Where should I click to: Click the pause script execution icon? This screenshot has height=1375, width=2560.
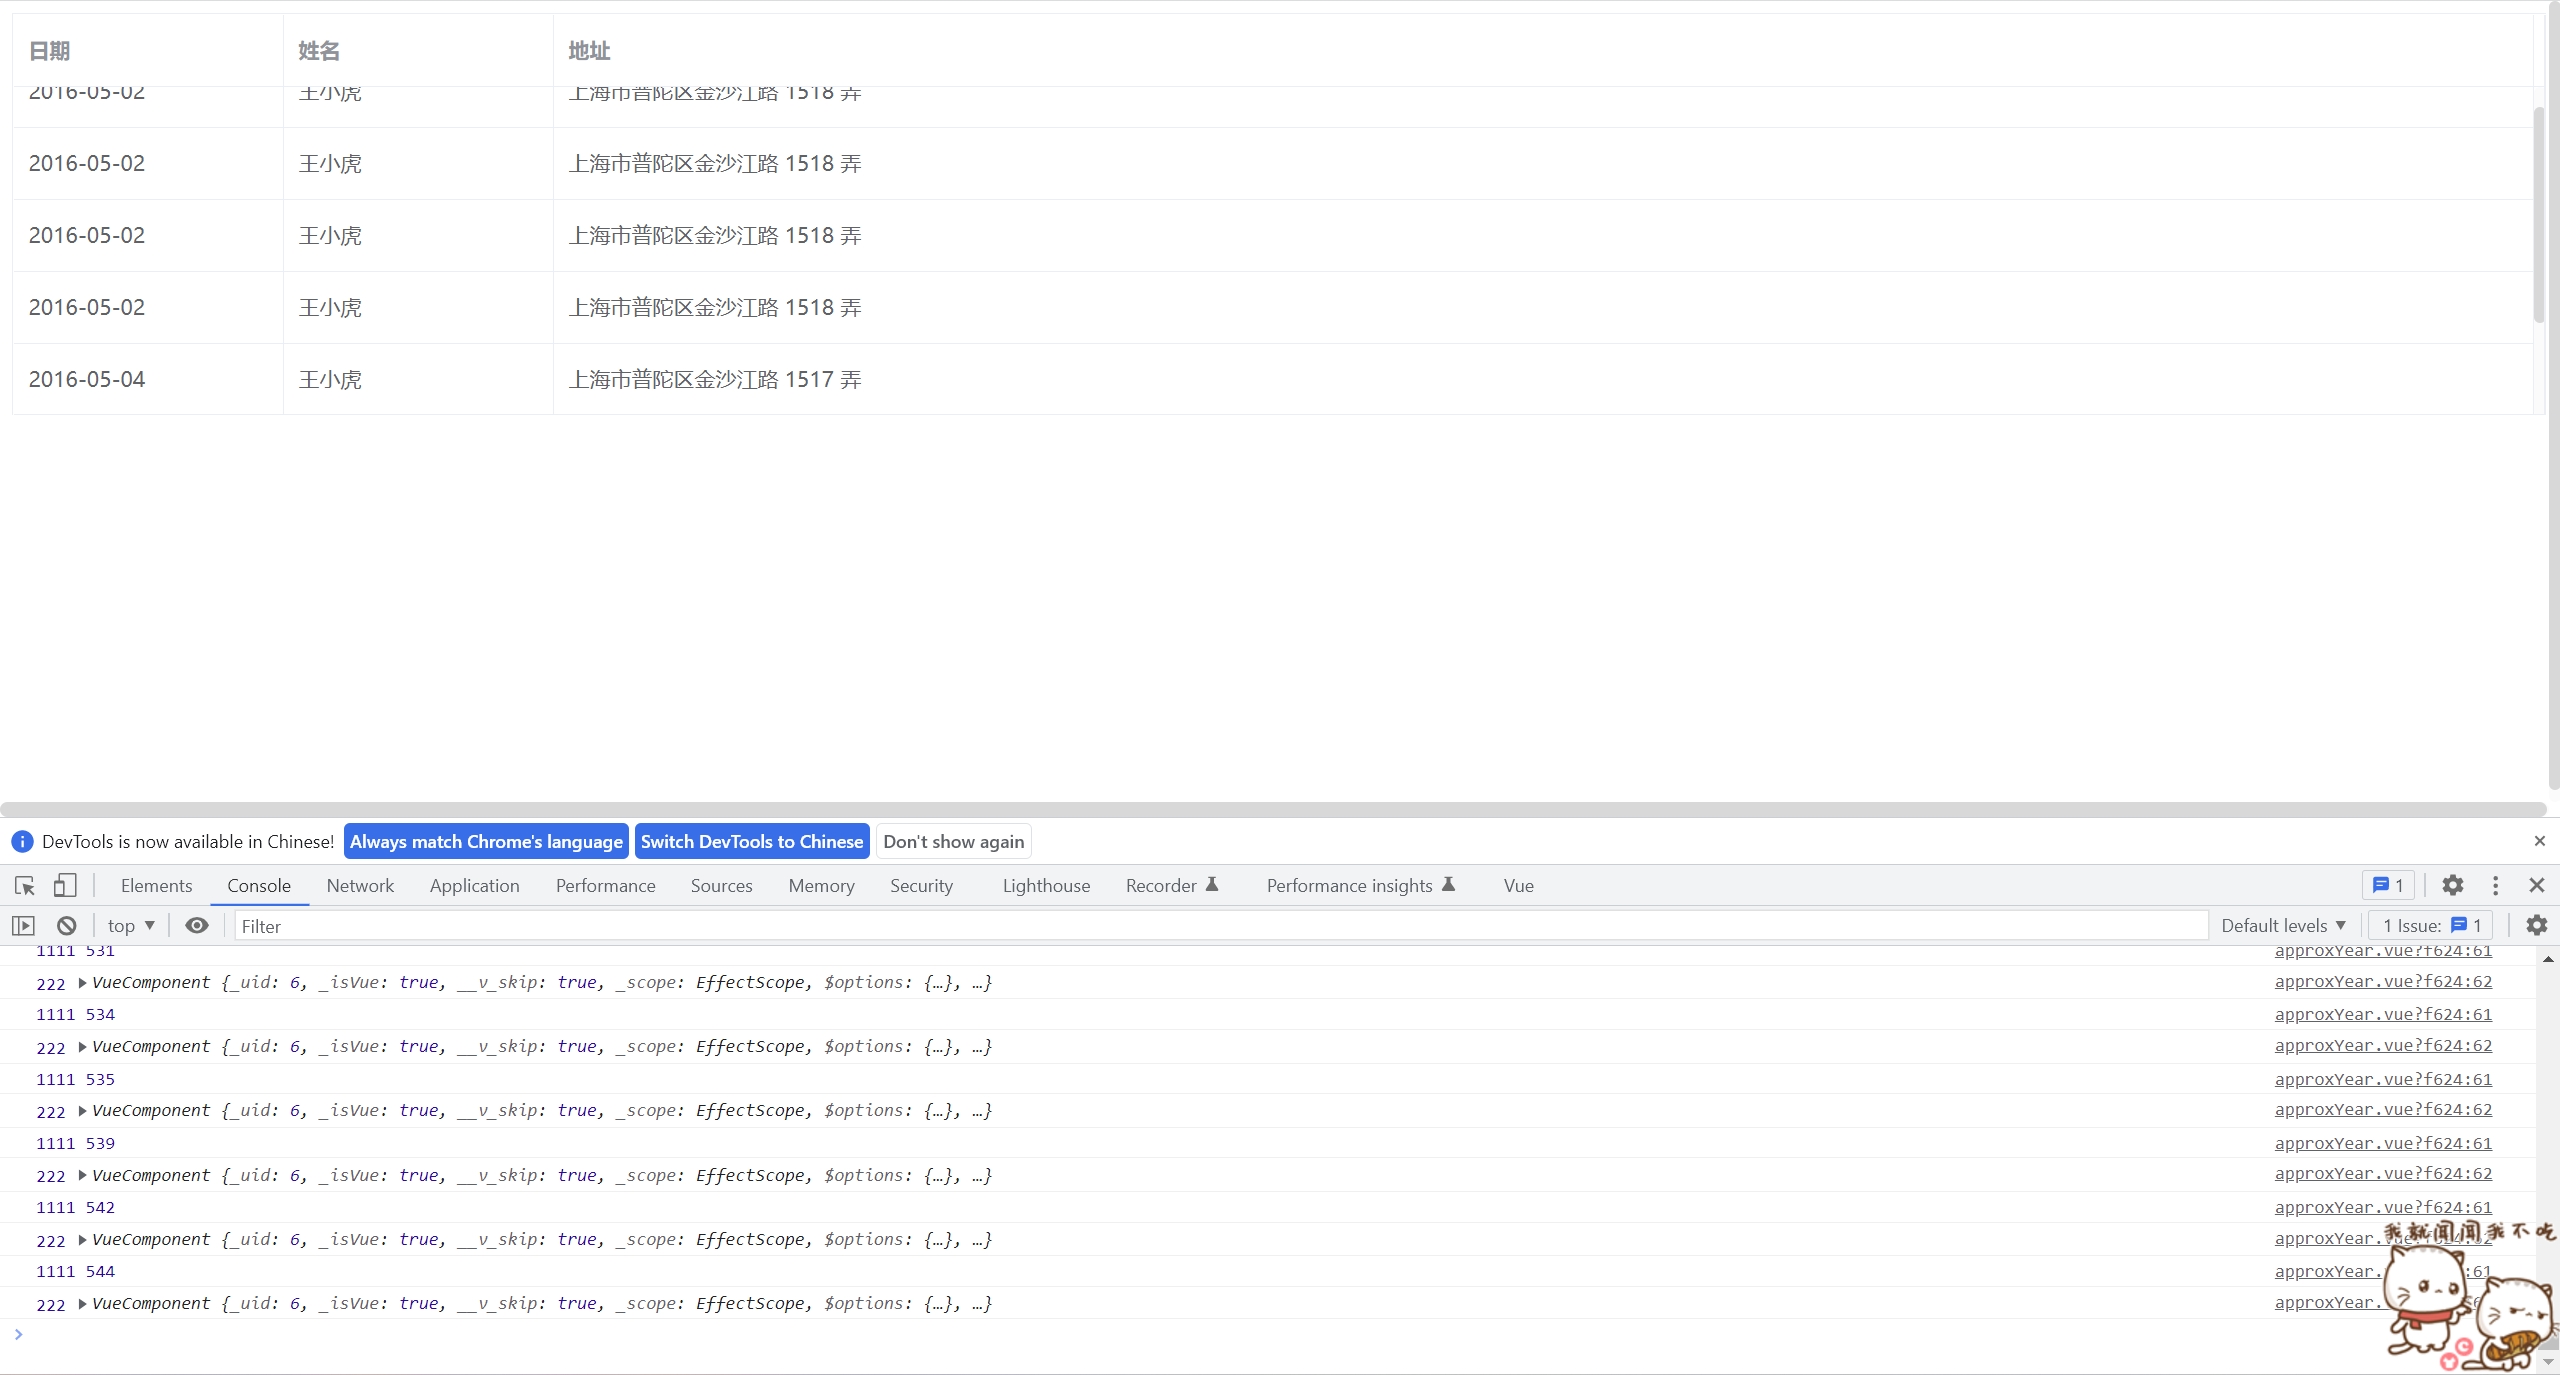pyautogui.click(x=22, y=925)
